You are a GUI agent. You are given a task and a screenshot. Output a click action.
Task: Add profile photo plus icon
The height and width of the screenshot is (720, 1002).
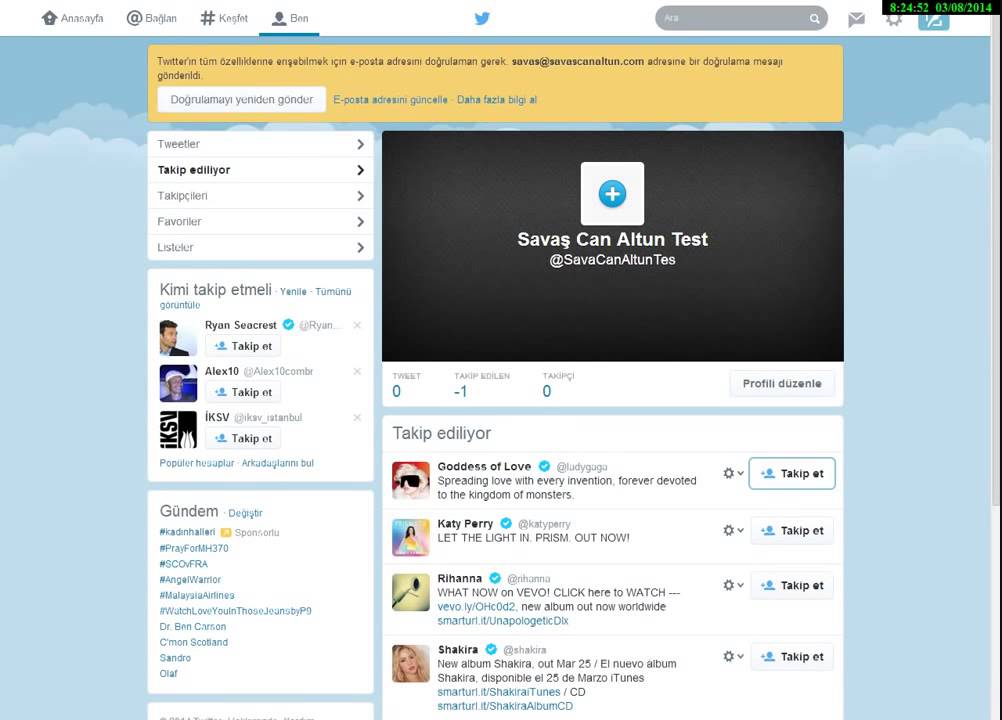click(x=612, y=194)
